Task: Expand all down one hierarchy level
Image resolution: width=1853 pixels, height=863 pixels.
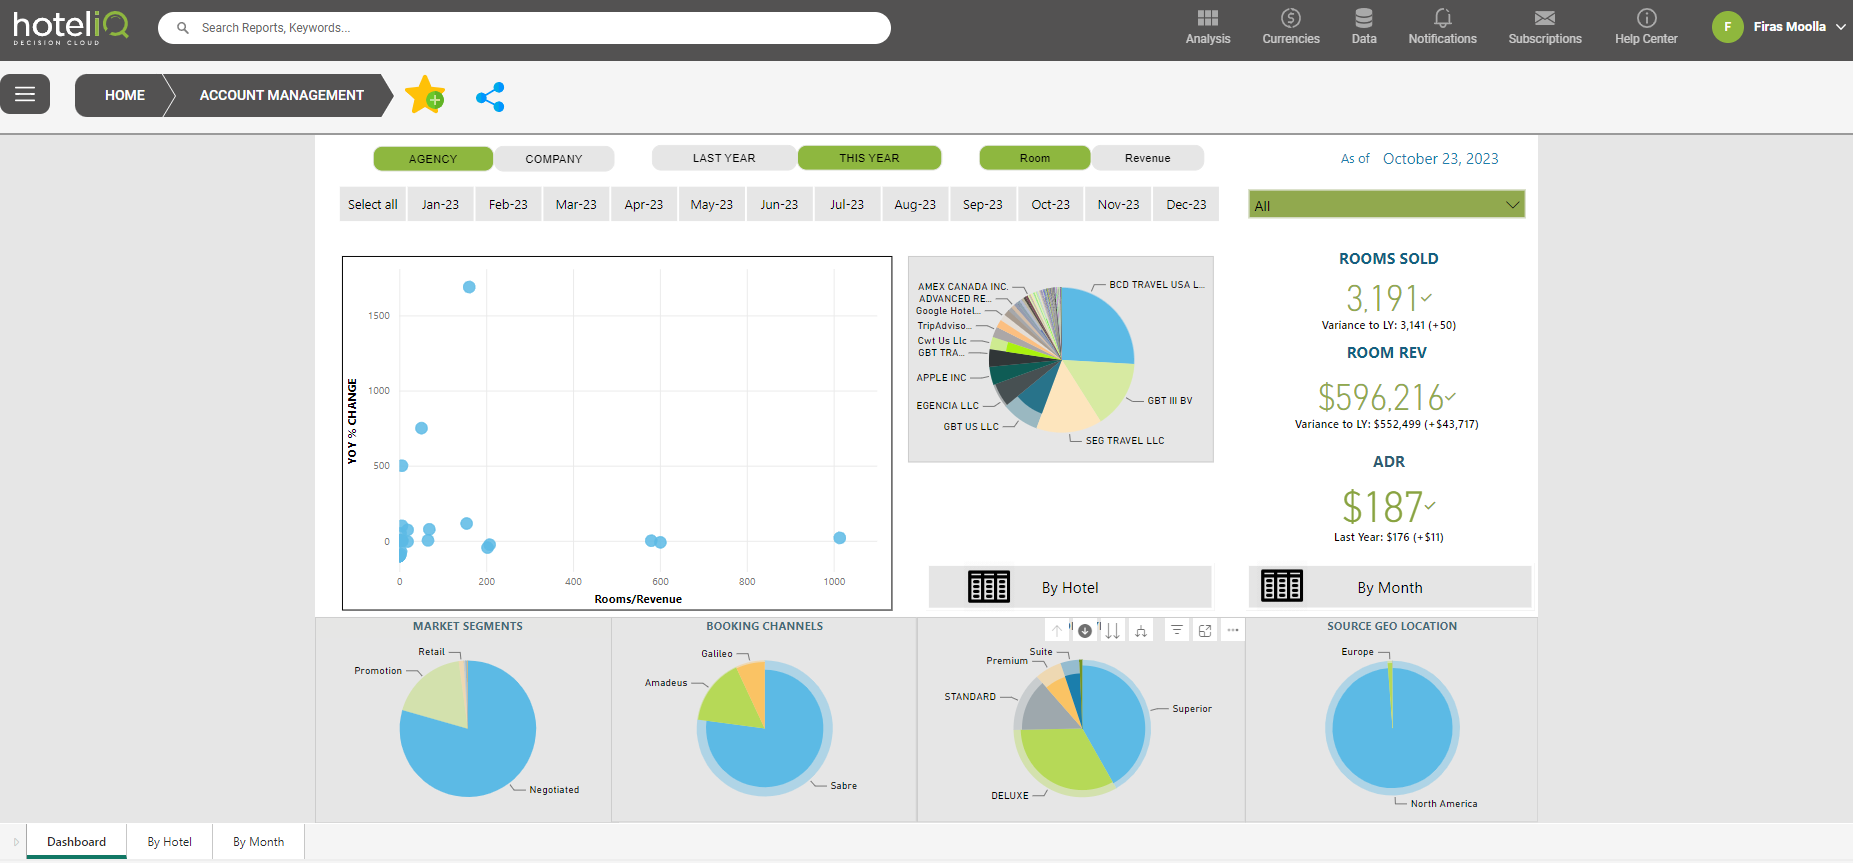Action: [1141, 630]
